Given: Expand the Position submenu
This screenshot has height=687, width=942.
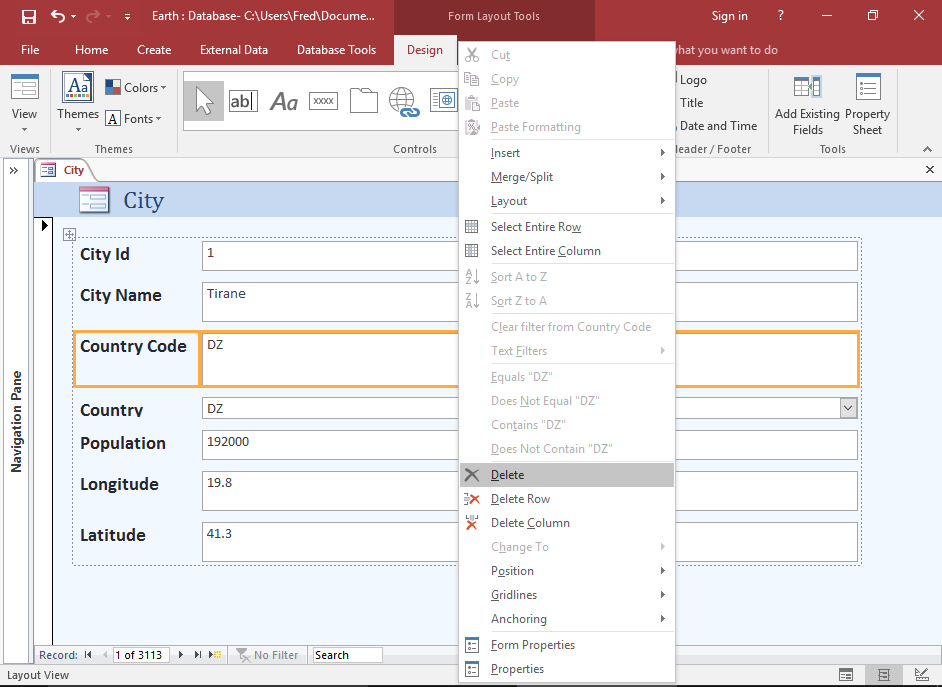Looking at the screenshot, I should pyautogui.click(x=567, y=570).
